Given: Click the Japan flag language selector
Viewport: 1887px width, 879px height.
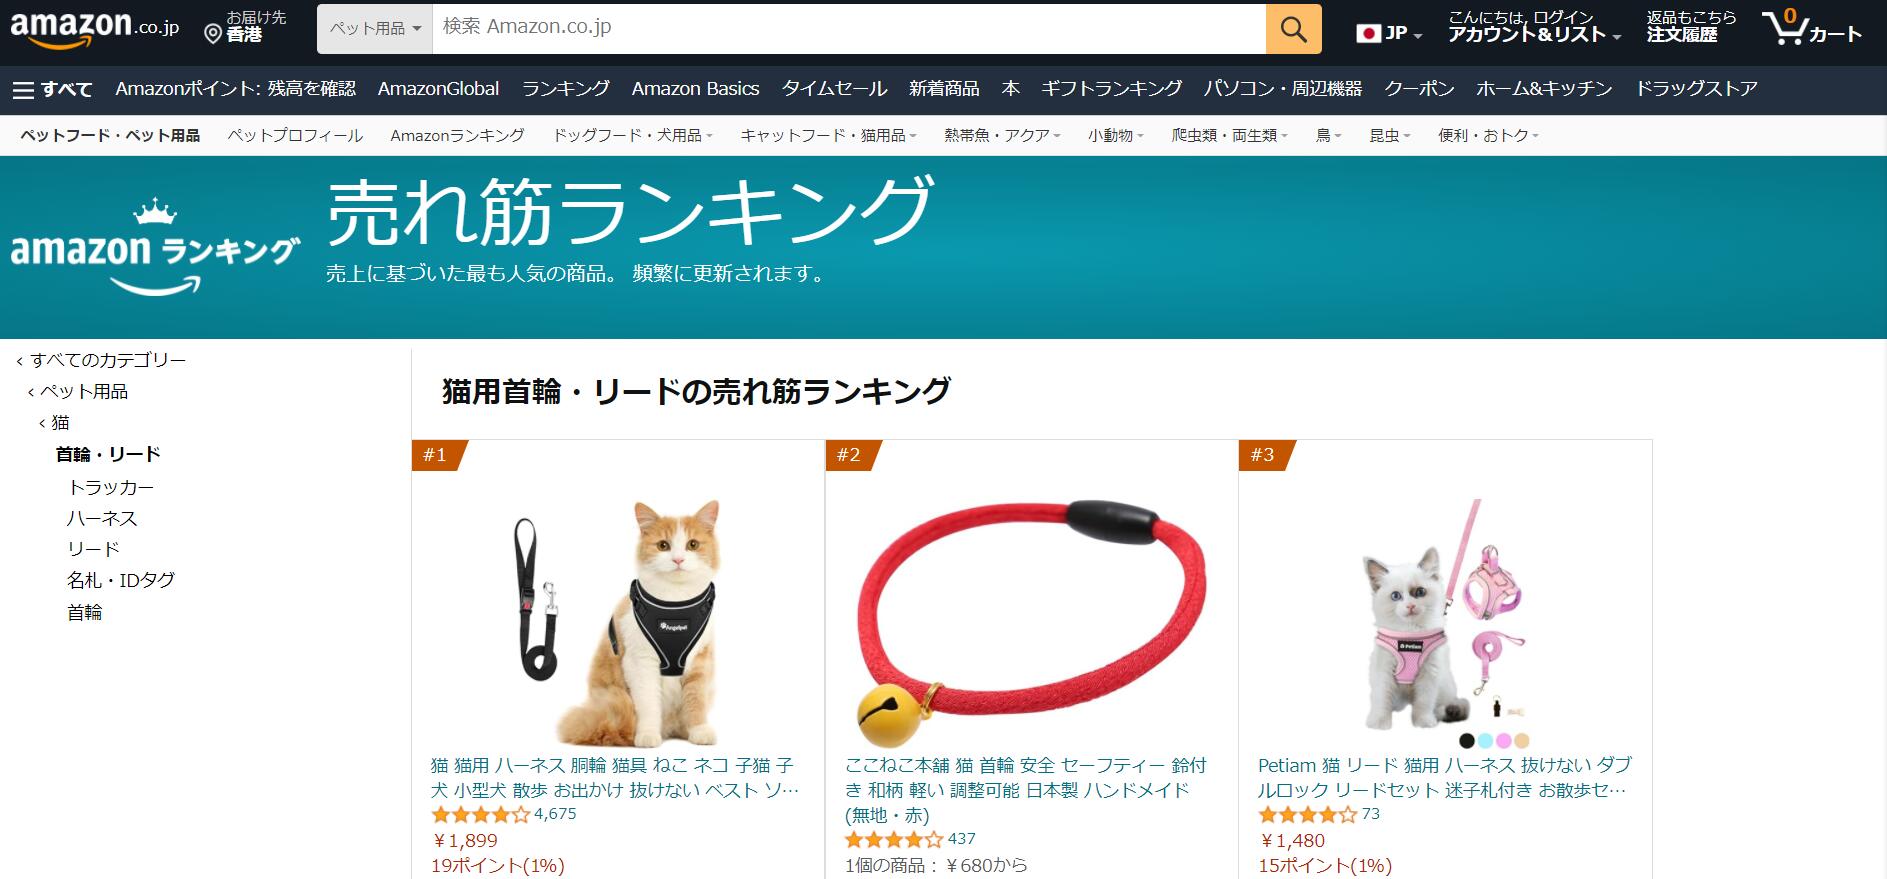Looking at the screenshot, I should pos(1390,33).
